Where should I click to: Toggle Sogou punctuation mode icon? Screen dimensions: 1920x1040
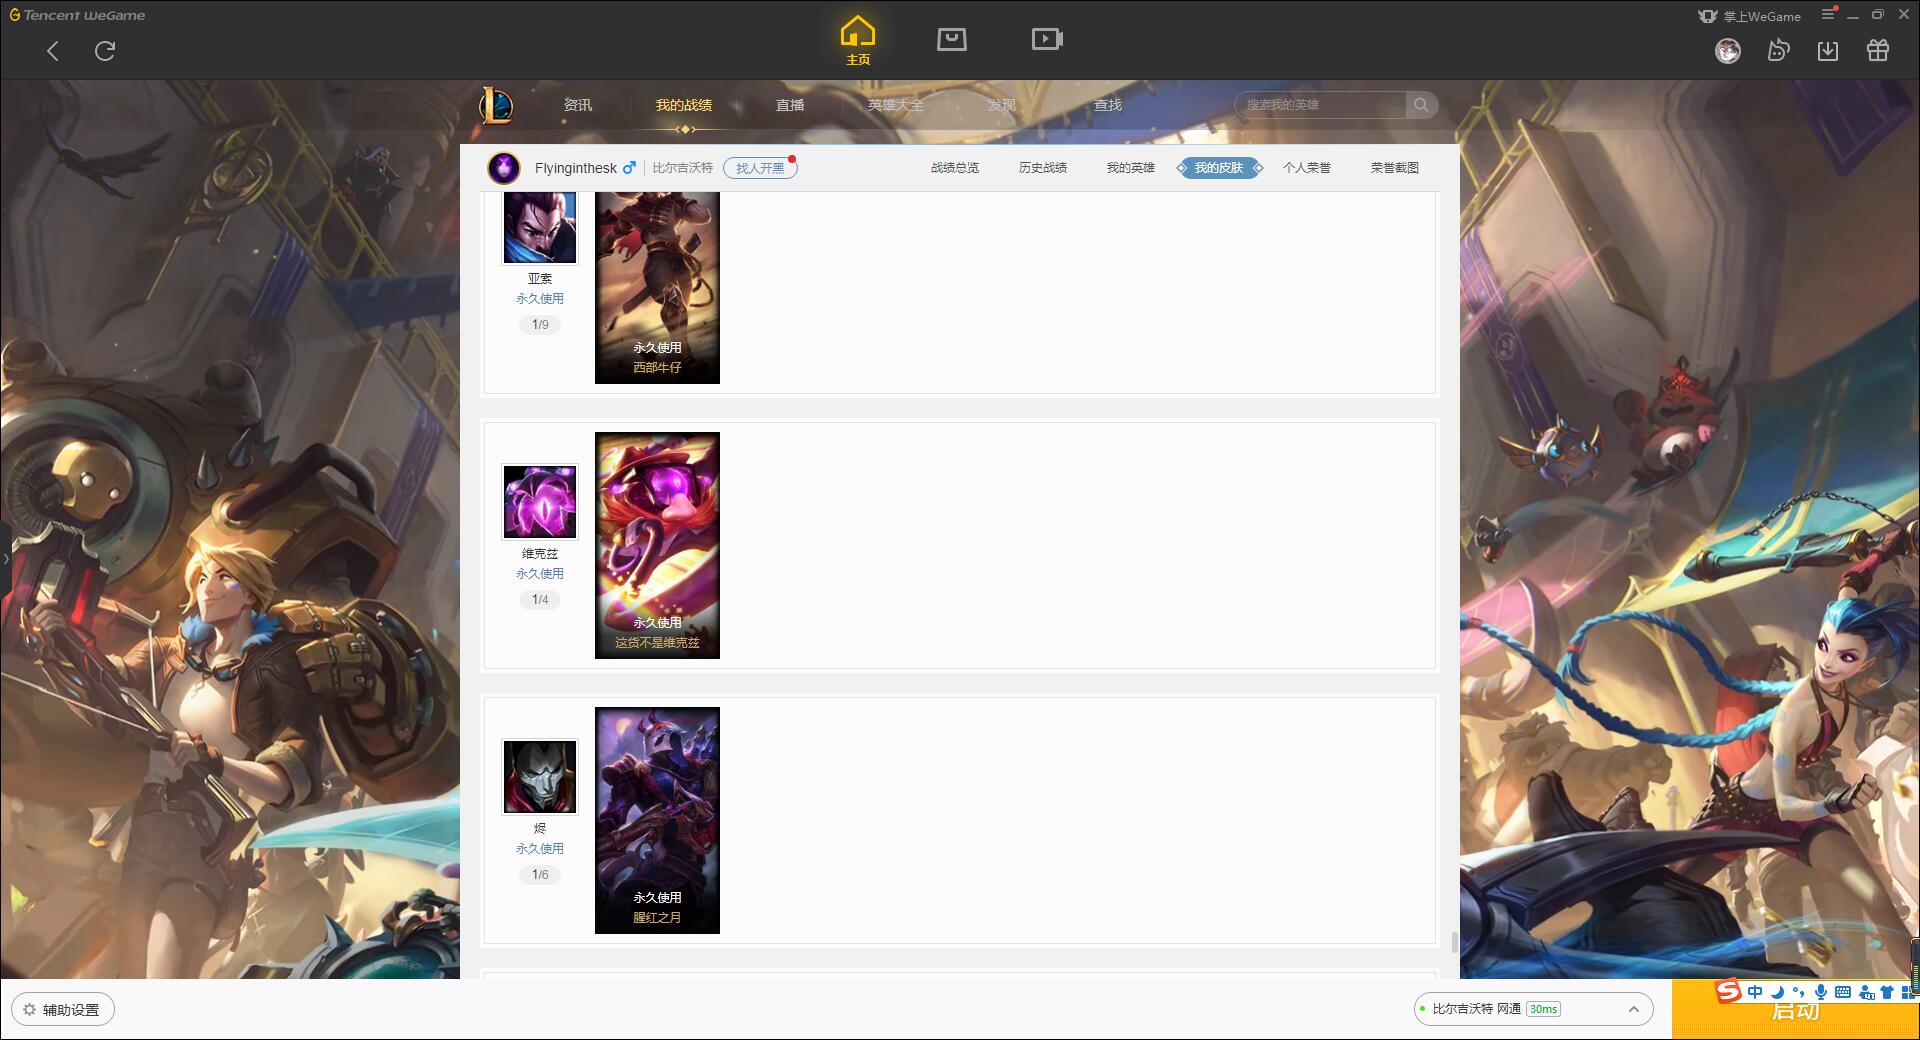point(1799,992)
